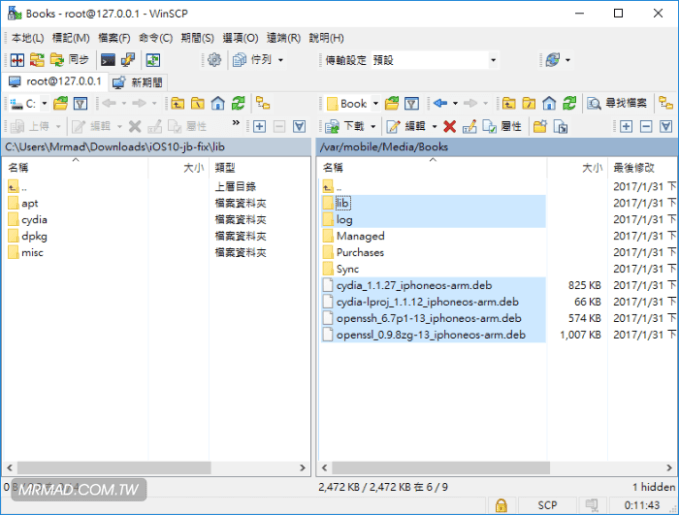Screen dimensions: 679x515
Task: Open the local drive C: dropdown
Action: pos(28,104)
